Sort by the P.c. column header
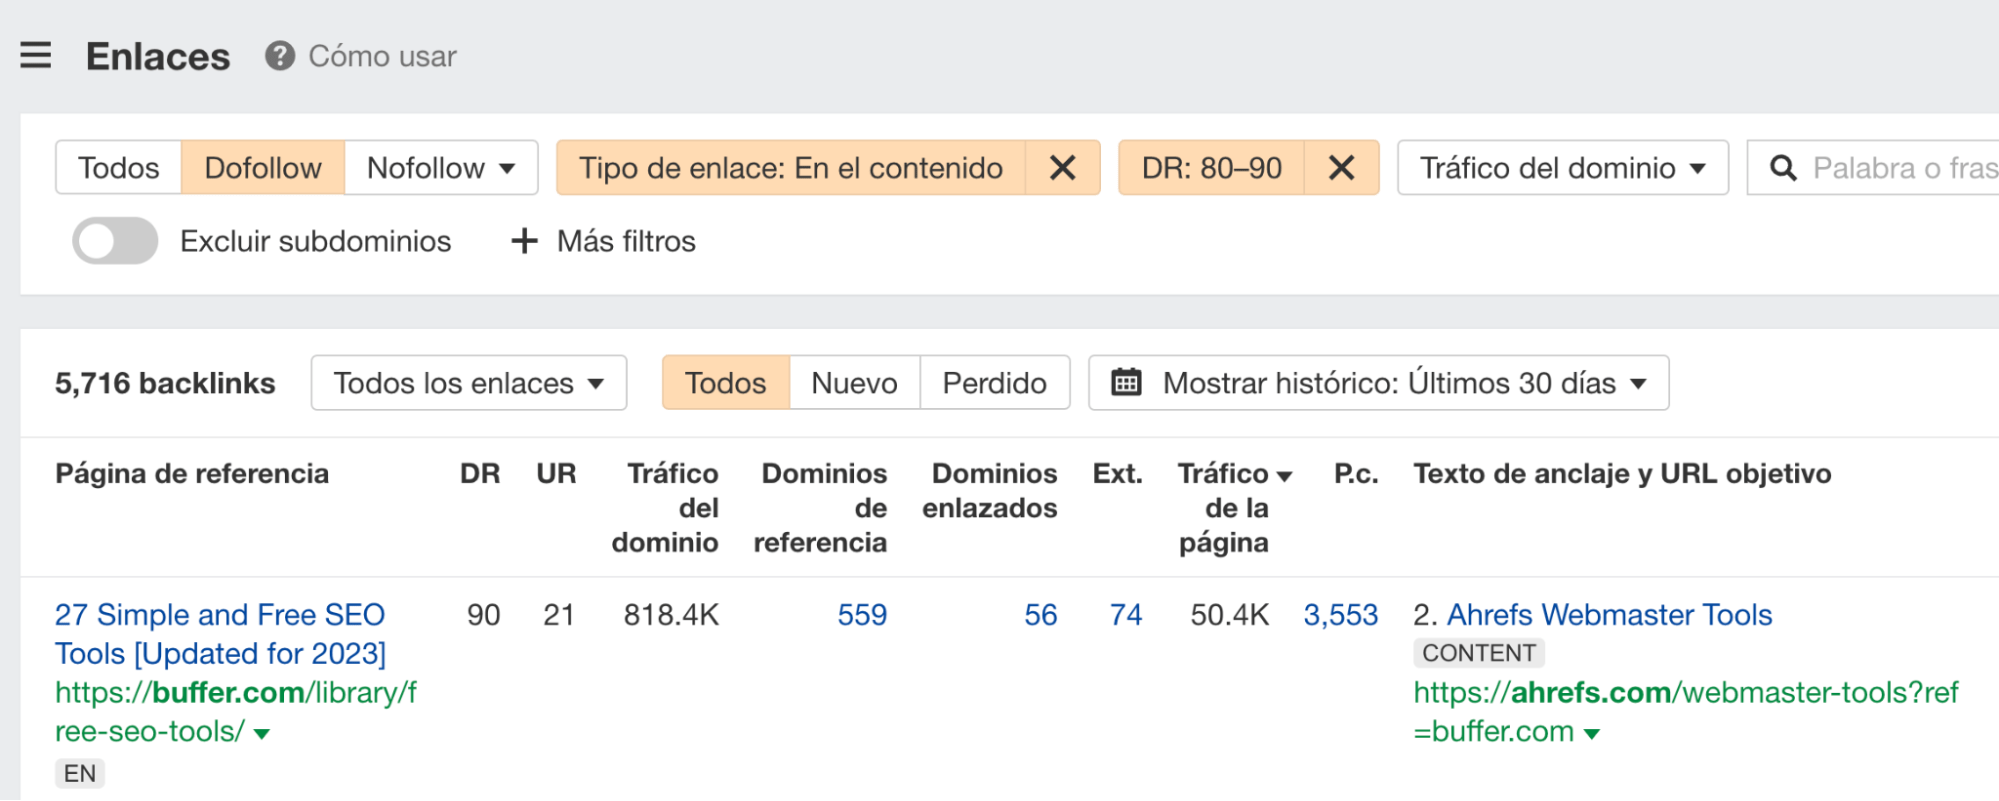Screen dimensions: 1999x801 click(x=1356, y=473)
